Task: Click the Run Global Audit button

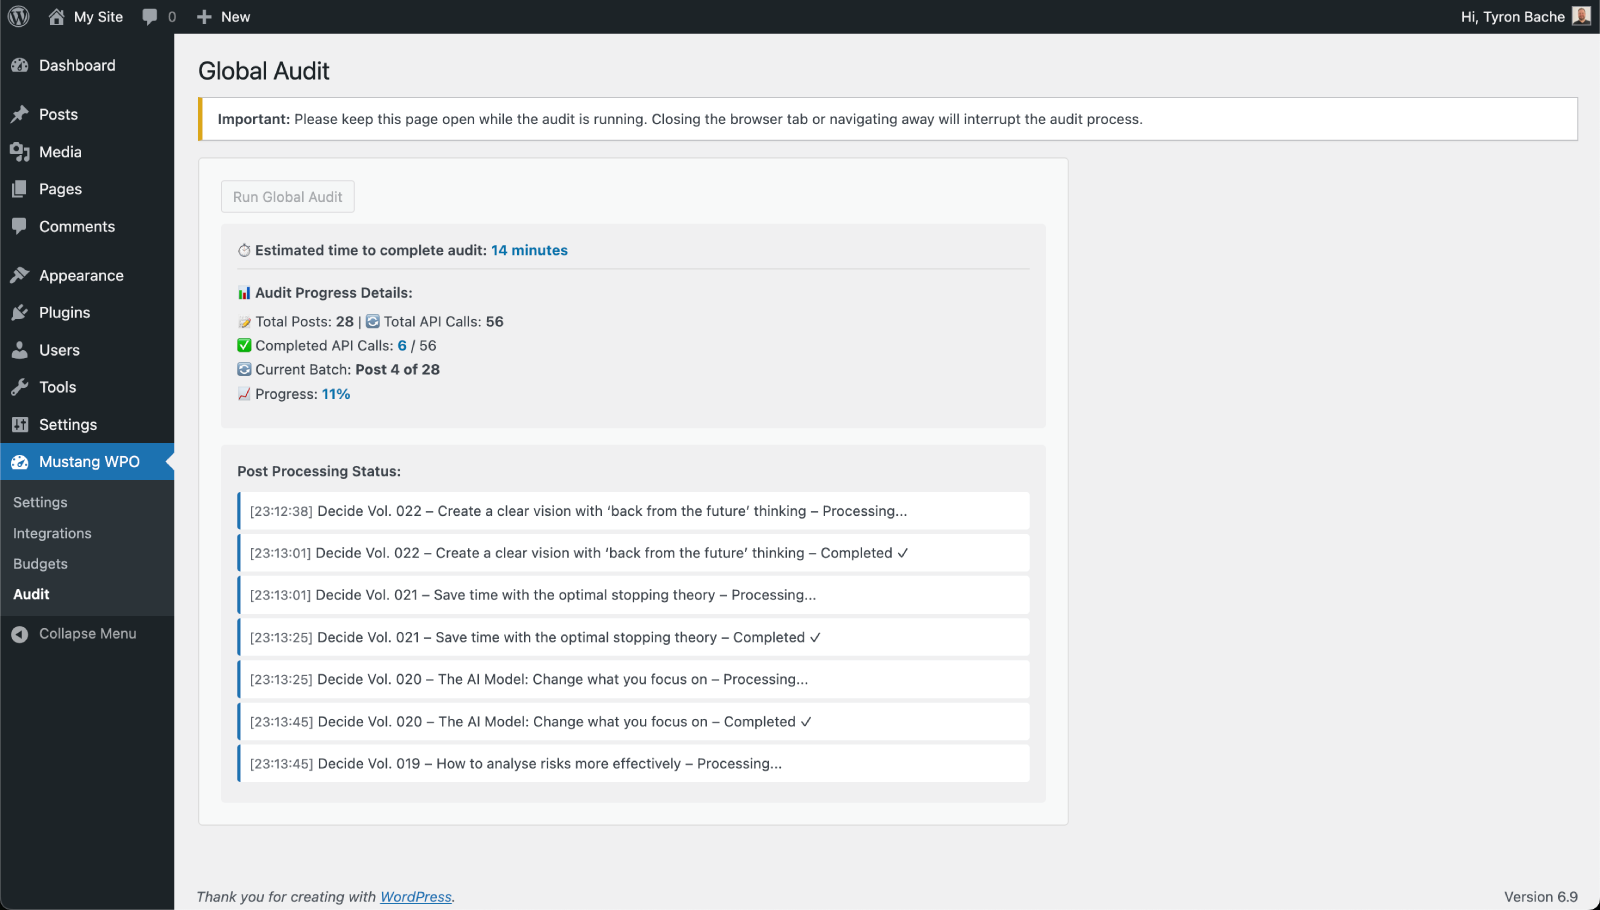Action: pos(287,196)
